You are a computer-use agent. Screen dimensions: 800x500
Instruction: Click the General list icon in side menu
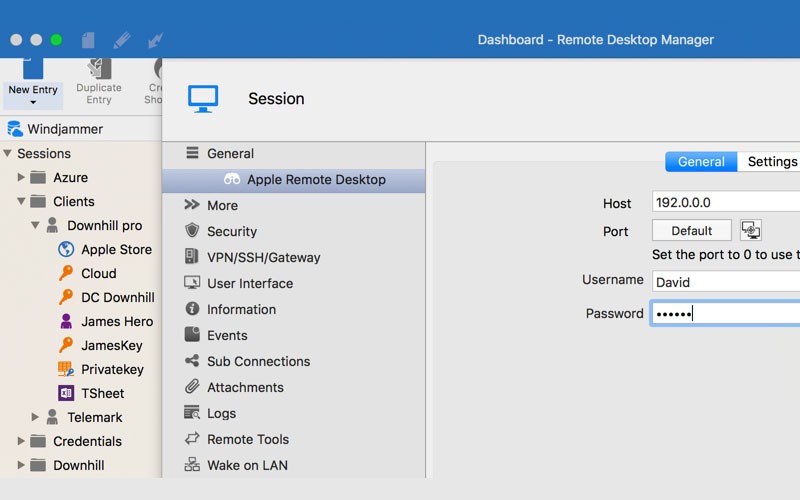point(192,153)
